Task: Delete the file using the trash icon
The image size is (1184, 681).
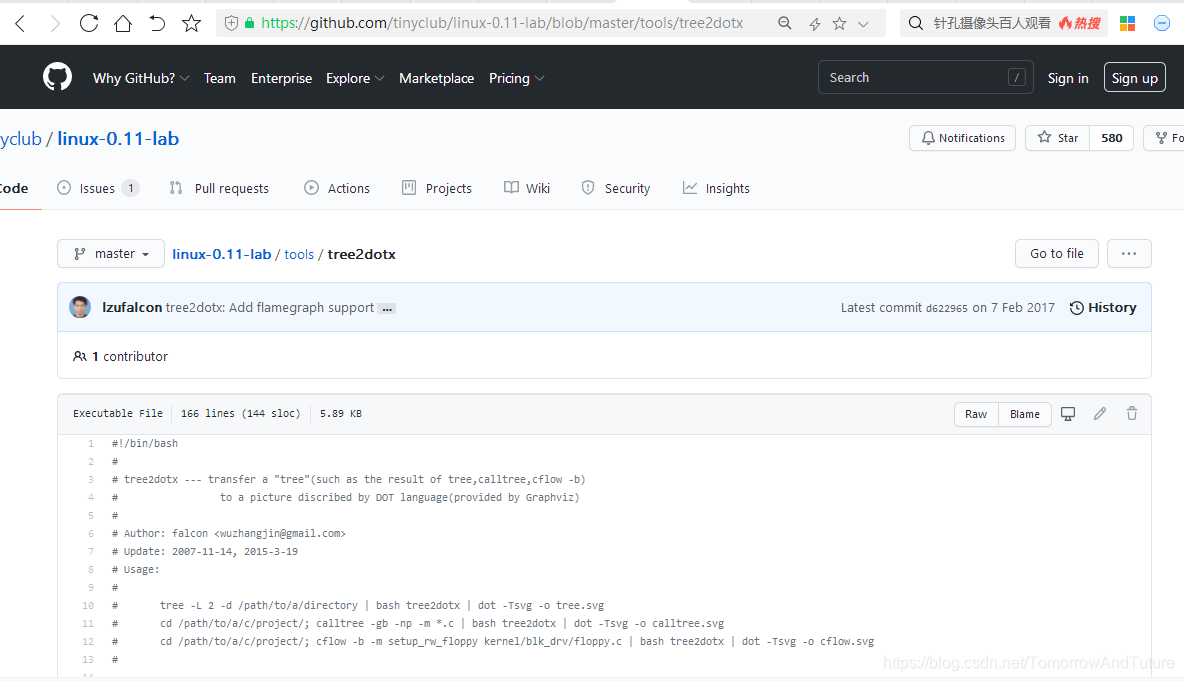Action: [x=1131, y=413]
